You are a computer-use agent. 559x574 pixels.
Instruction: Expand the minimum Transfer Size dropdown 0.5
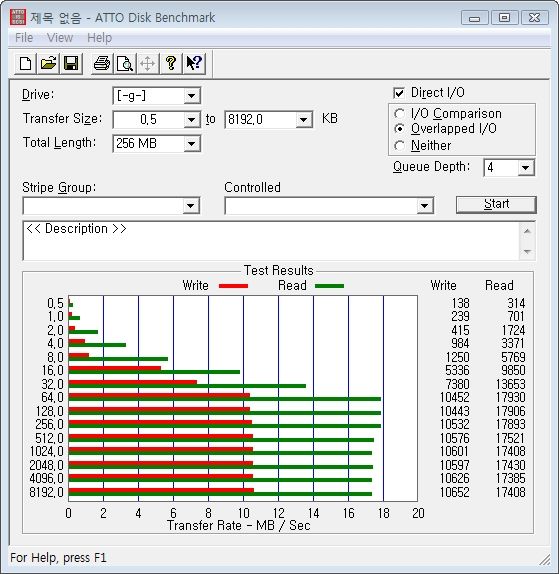pos(191,120)
